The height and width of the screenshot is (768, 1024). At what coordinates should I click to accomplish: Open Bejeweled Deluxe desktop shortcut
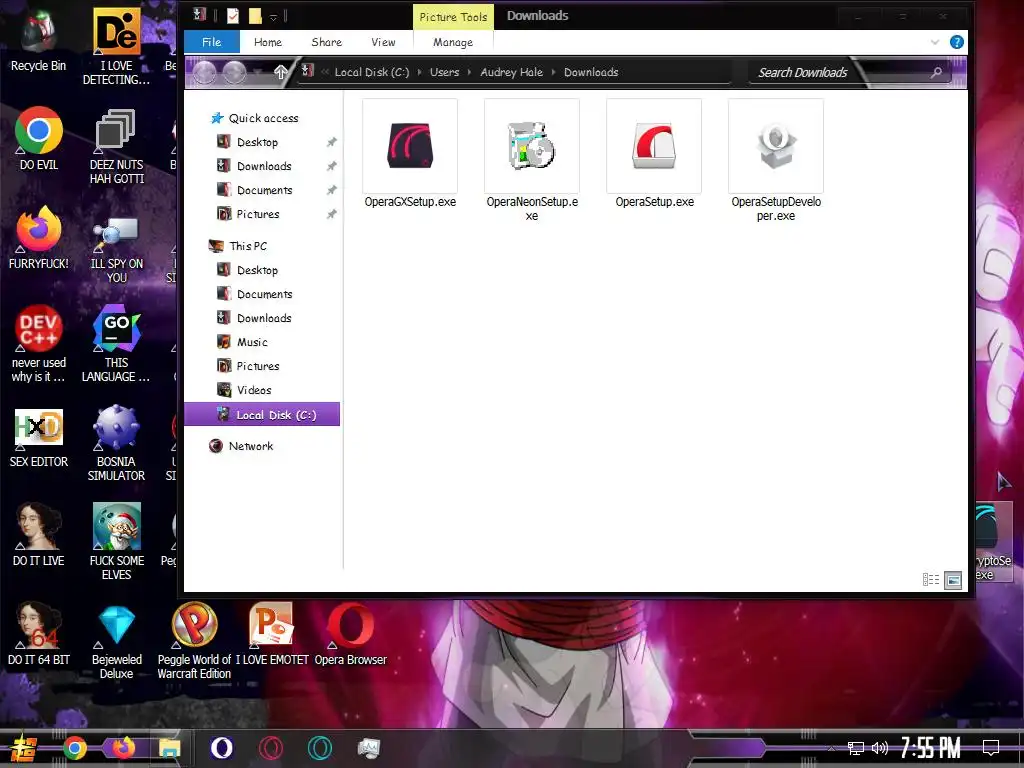tap(116, 643)
